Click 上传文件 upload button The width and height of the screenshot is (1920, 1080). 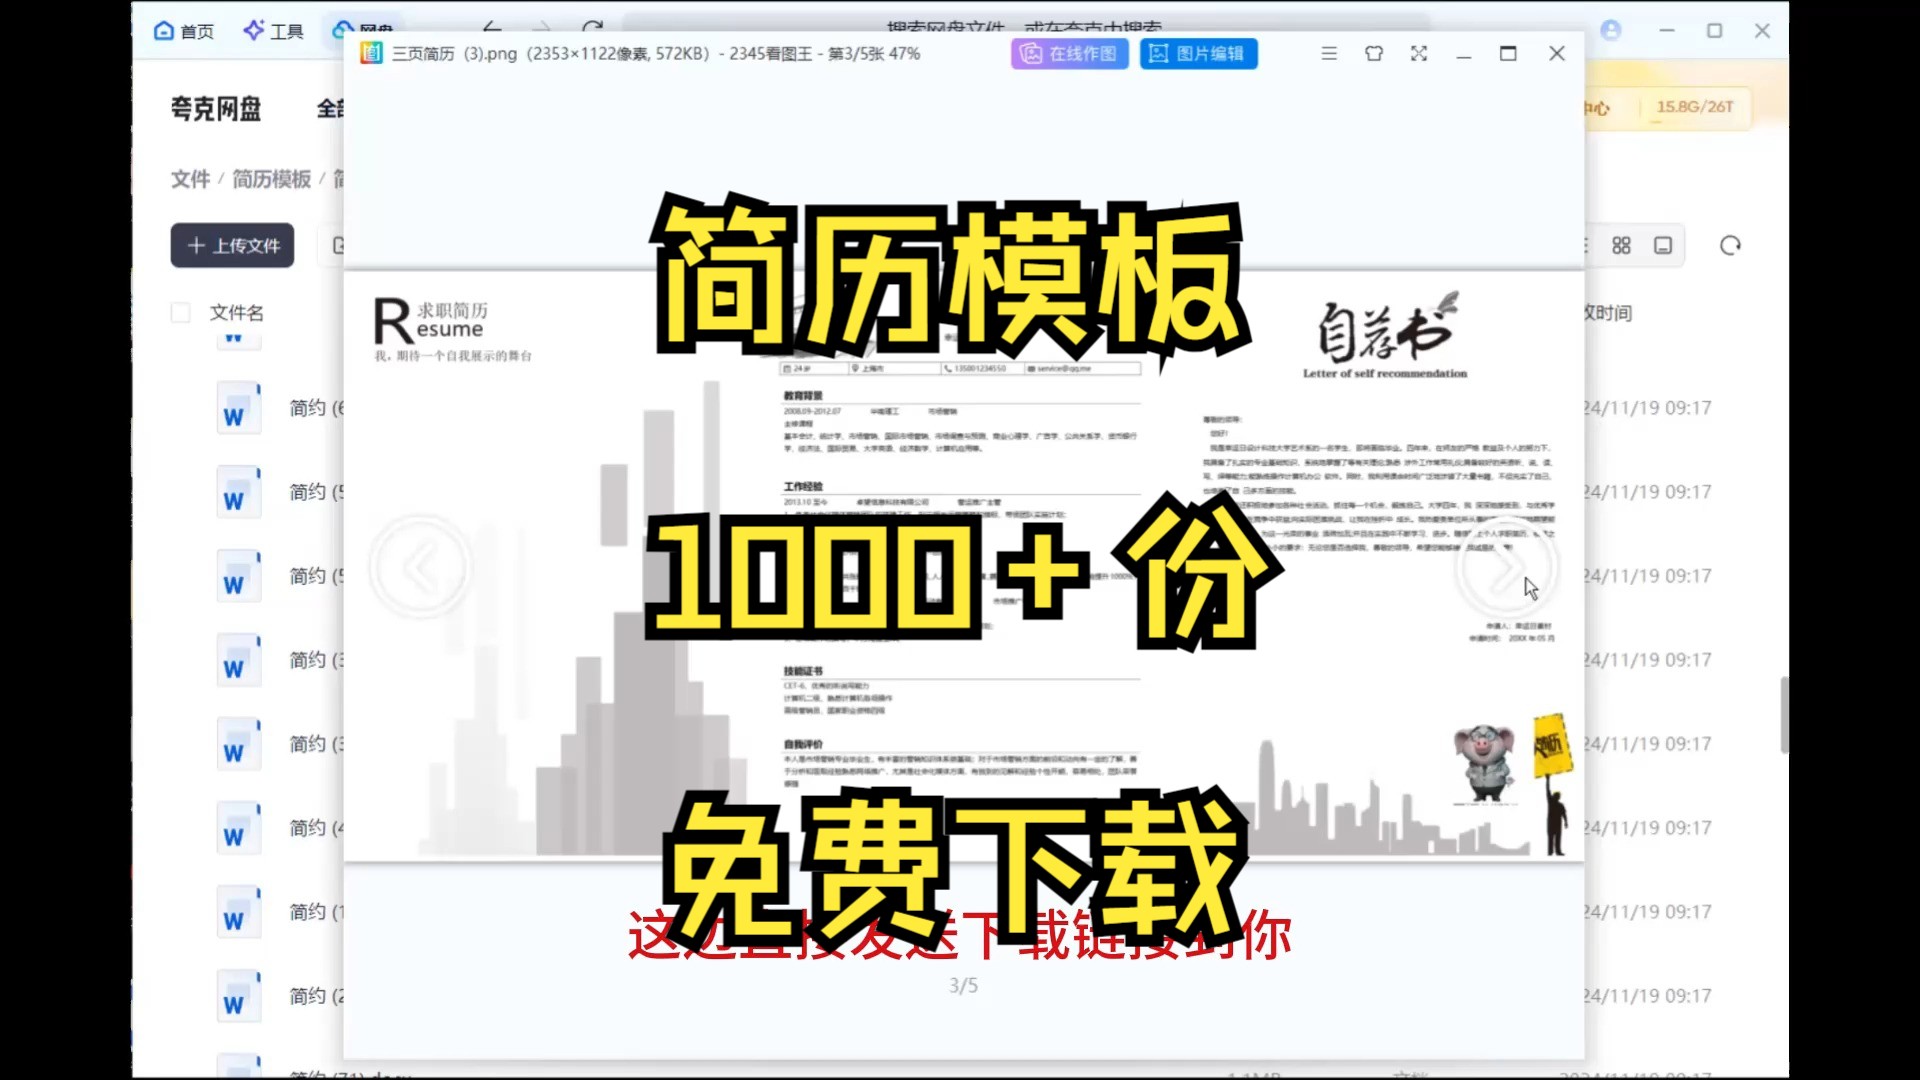(232, 245)
